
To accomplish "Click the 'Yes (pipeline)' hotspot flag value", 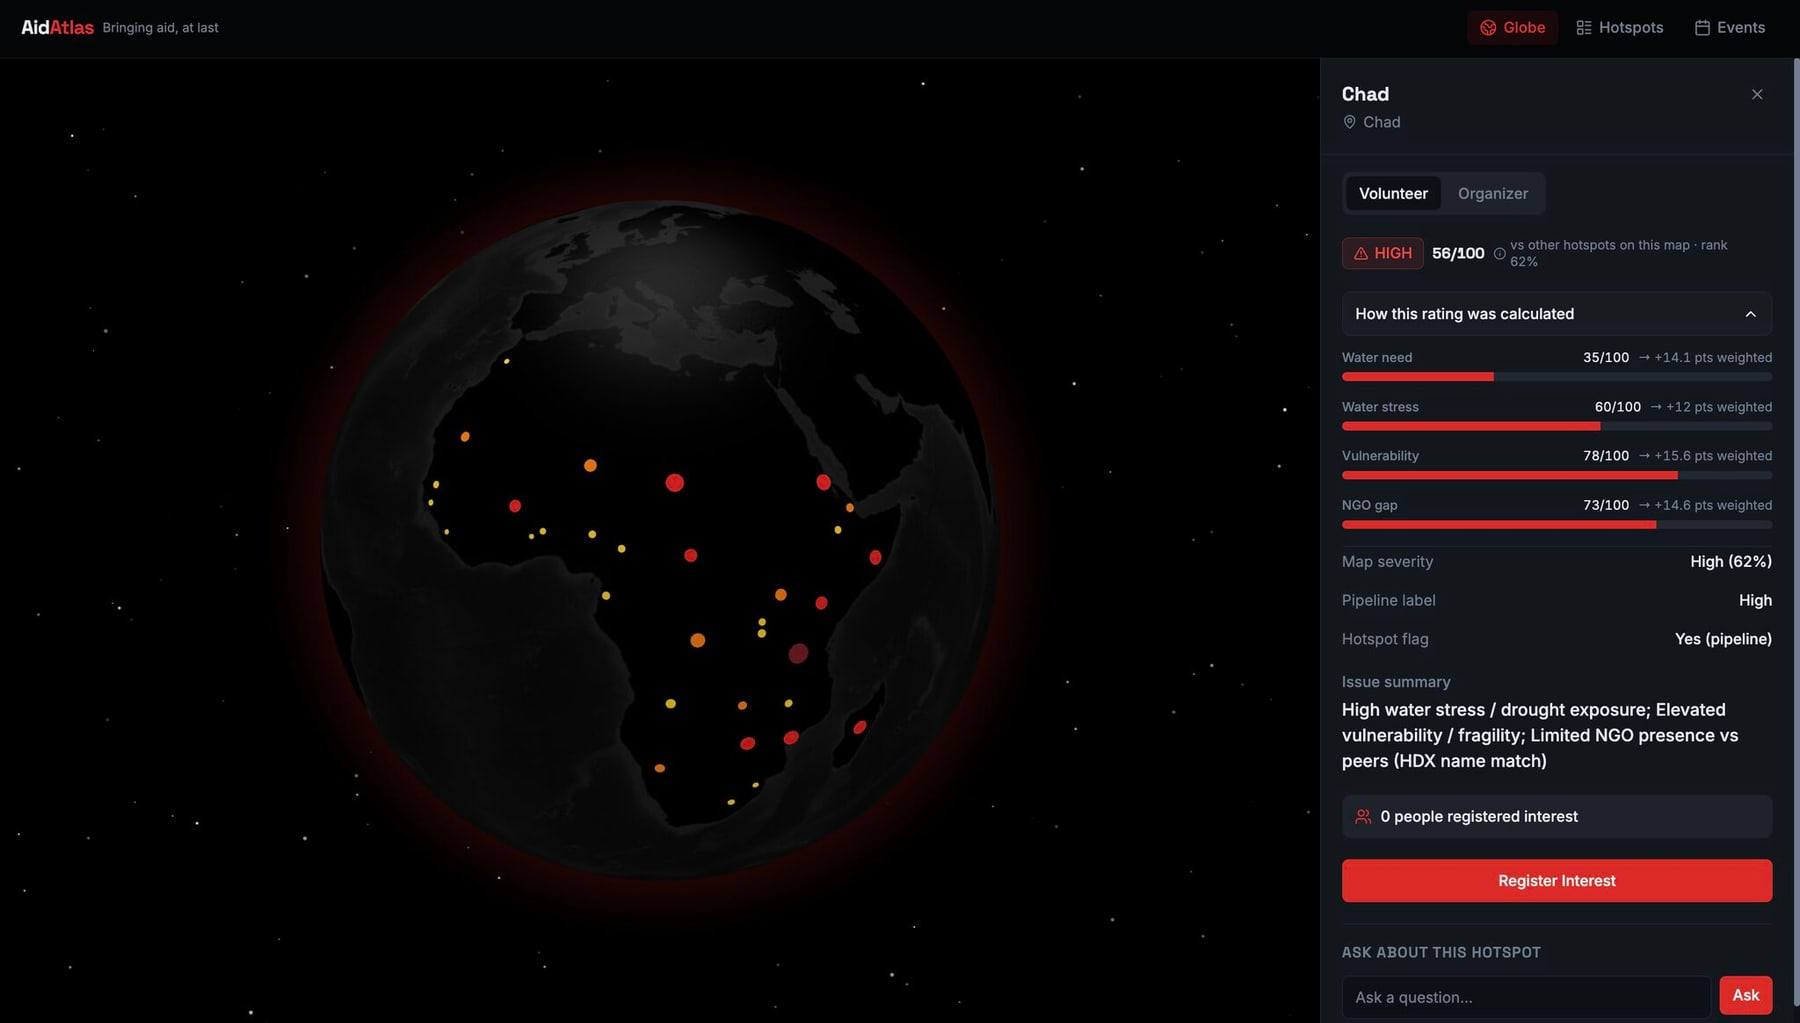I will point(1723,639).
